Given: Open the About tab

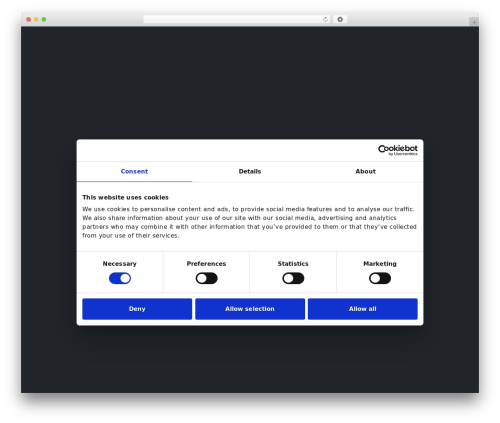Looking at the screenshot, I should tap(365, 172).
